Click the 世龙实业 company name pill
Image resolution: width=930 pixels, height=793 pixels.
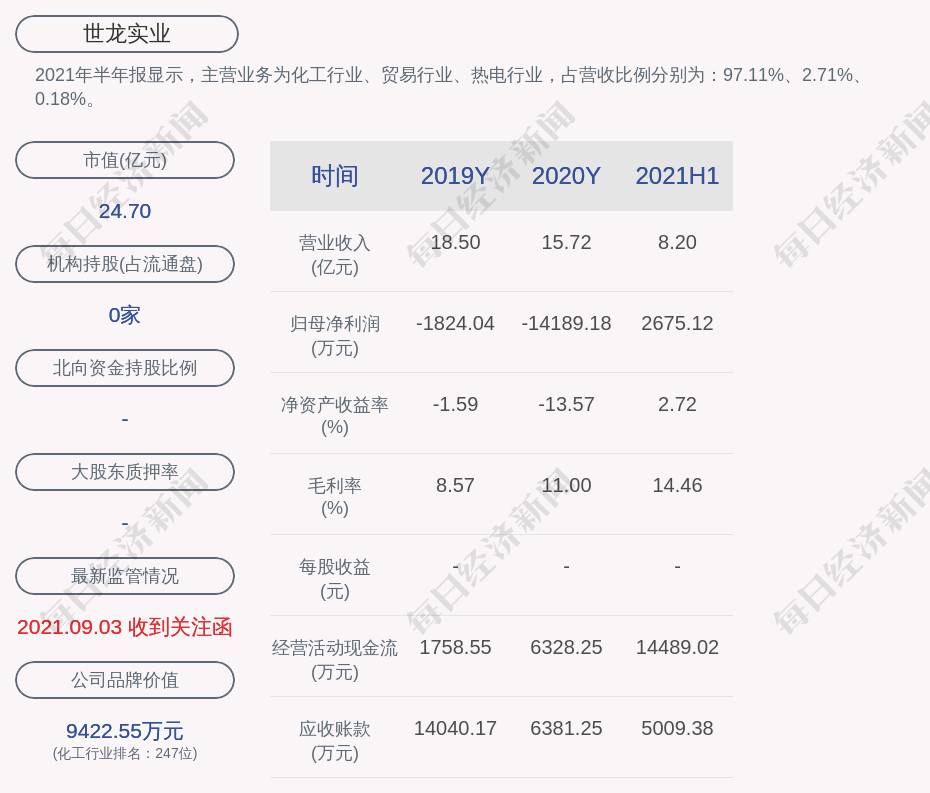coord(126,34)
